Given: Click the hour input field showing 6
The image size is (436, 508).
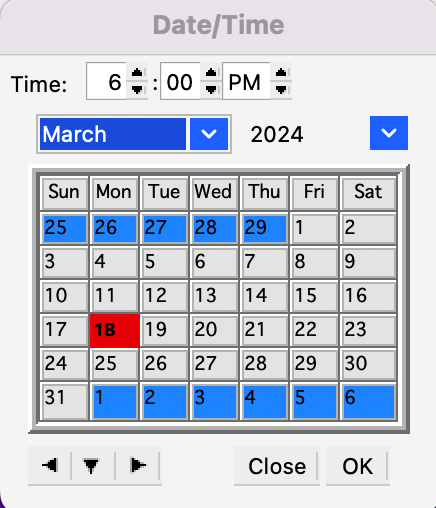Looking at the screenshot, I should coord(106,81).
